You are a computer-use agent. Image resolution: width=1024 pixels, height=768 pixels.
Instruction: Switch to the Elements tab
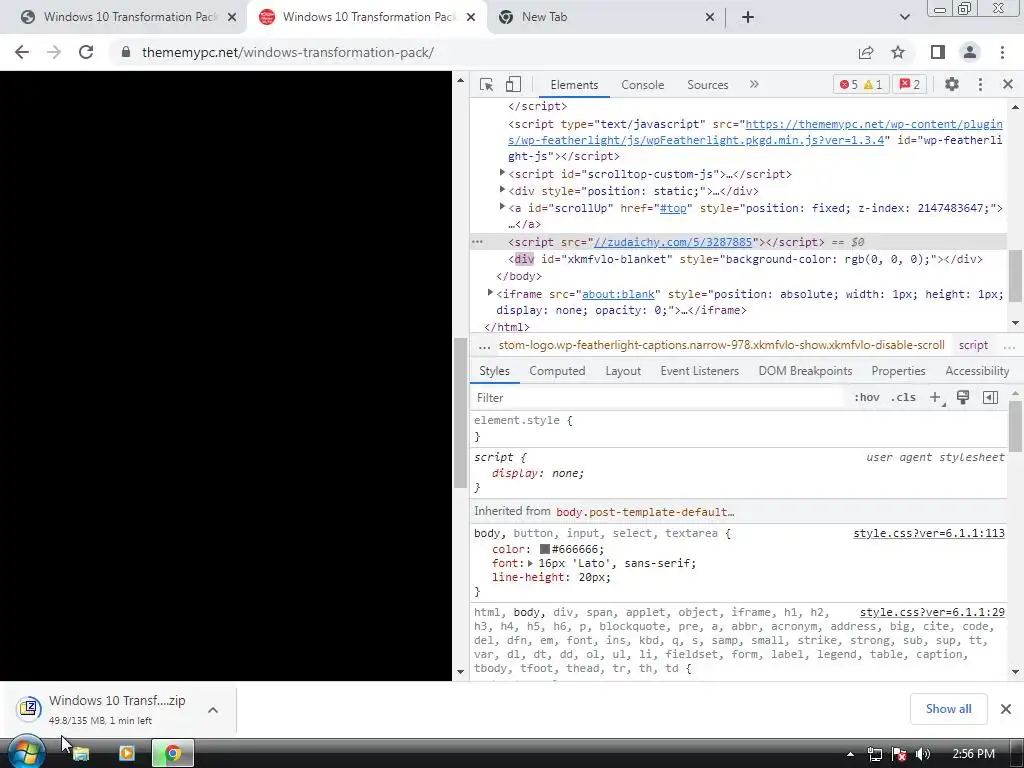click(x=573, y=85)
